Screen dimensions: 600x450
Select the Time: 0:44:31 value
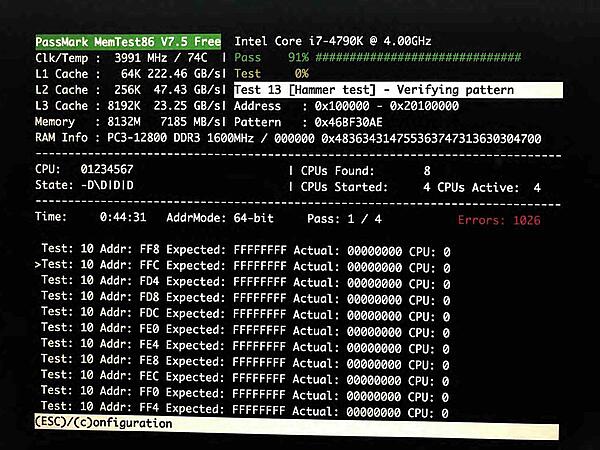(91, 217)
